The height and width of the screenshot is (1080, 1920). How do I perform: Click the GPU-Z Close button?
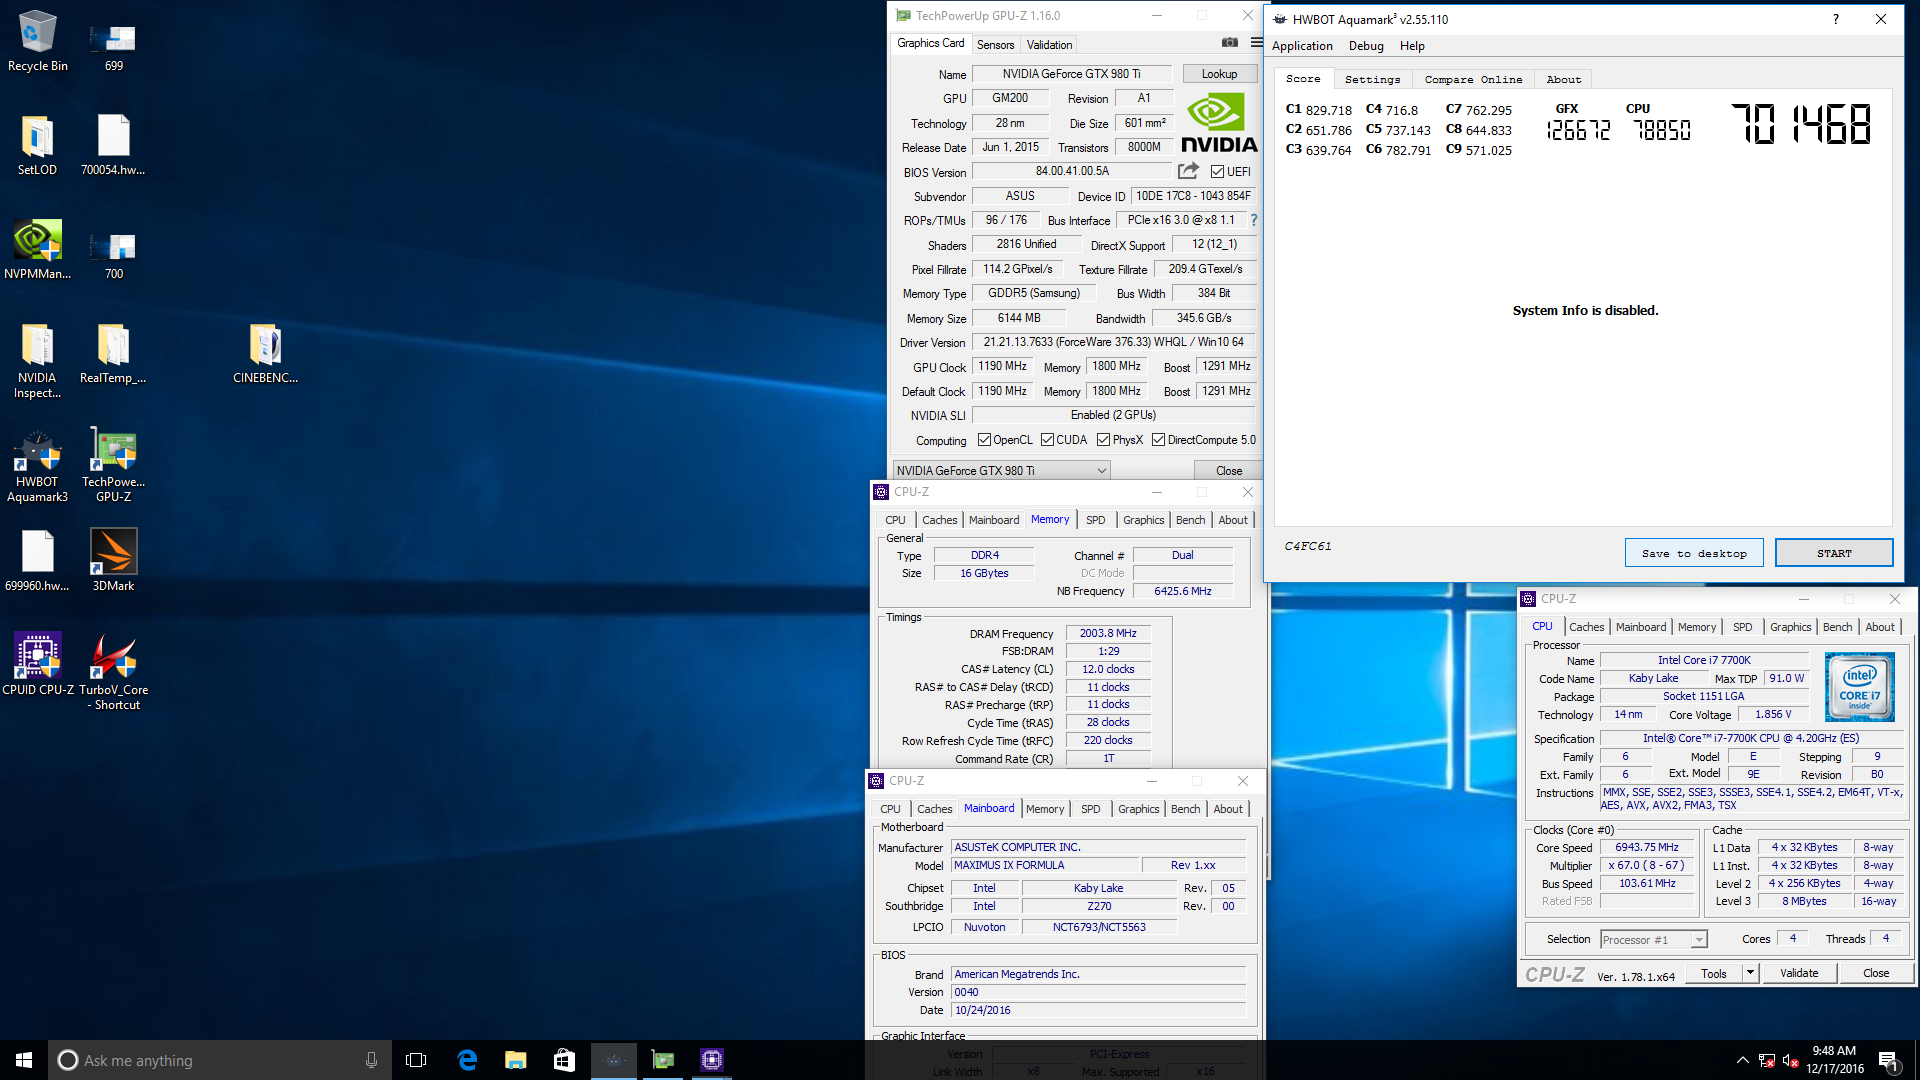[x=1229, y=471]
